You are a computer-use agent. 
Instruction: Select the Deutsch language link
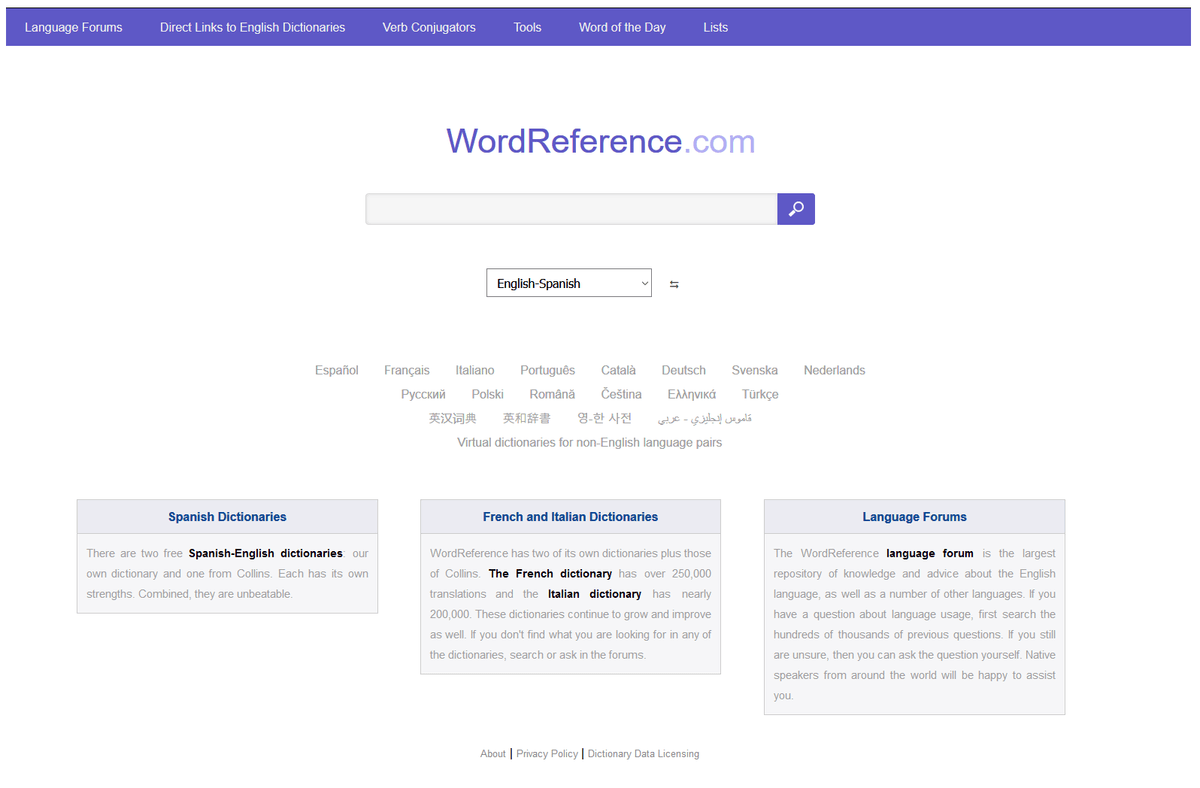point(683,370)
